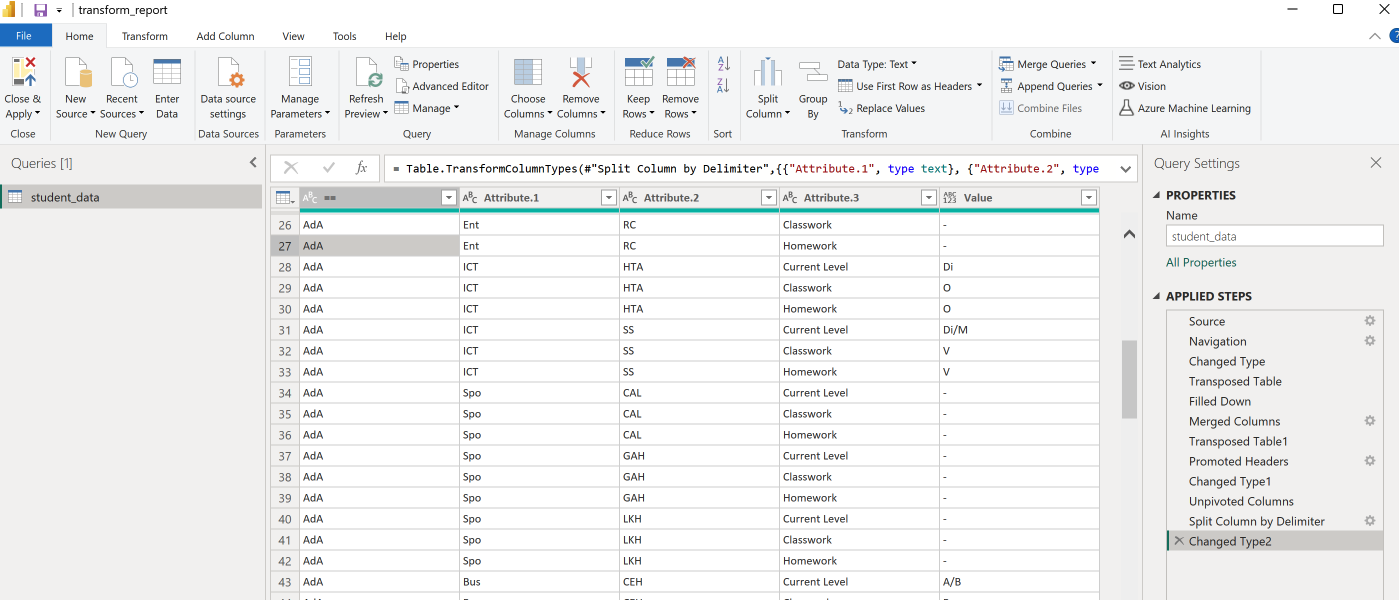
Task: Select row number 33 header
Action: [x=285, y=372]
